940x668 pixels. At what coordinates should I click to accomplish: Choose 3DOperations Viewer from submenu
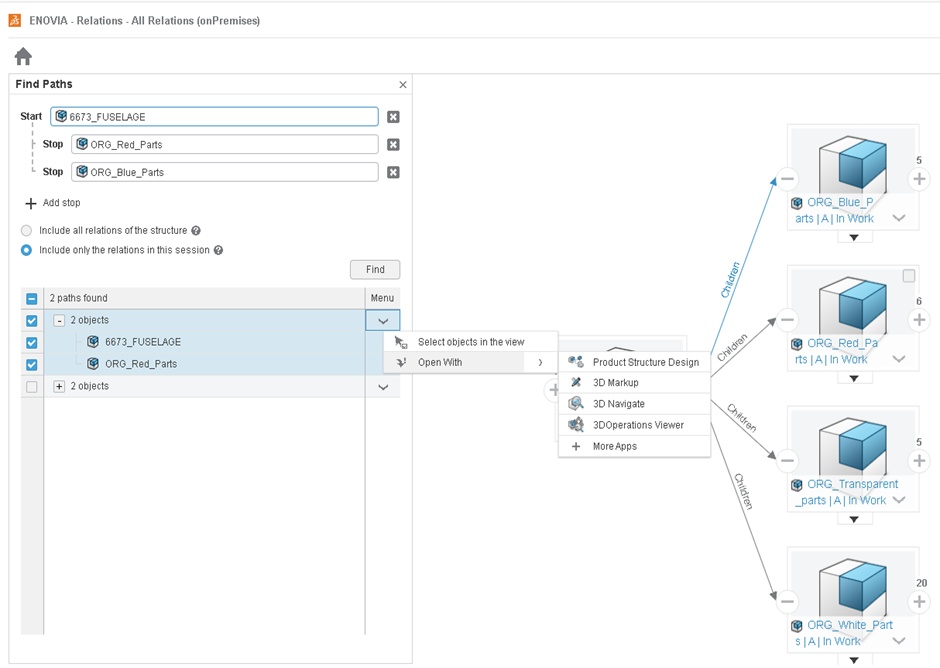pos(638,425)
